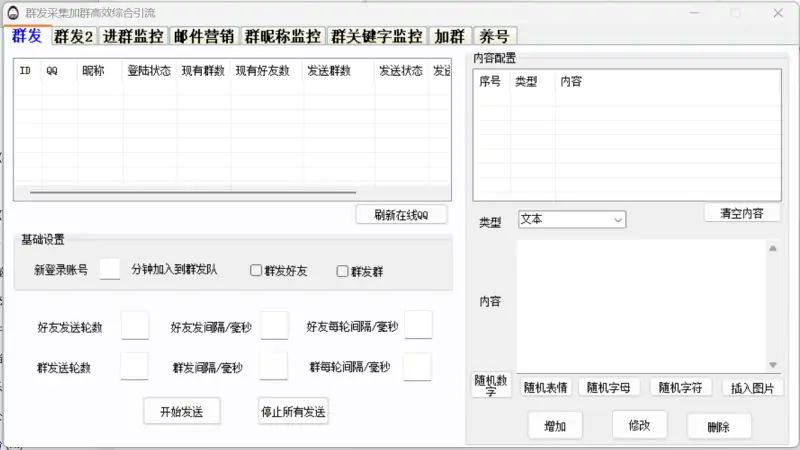Image resolution: width=800 pixels, height=450 pixels.
Task: Click the 插入图片 button
Action: [753, 388]
